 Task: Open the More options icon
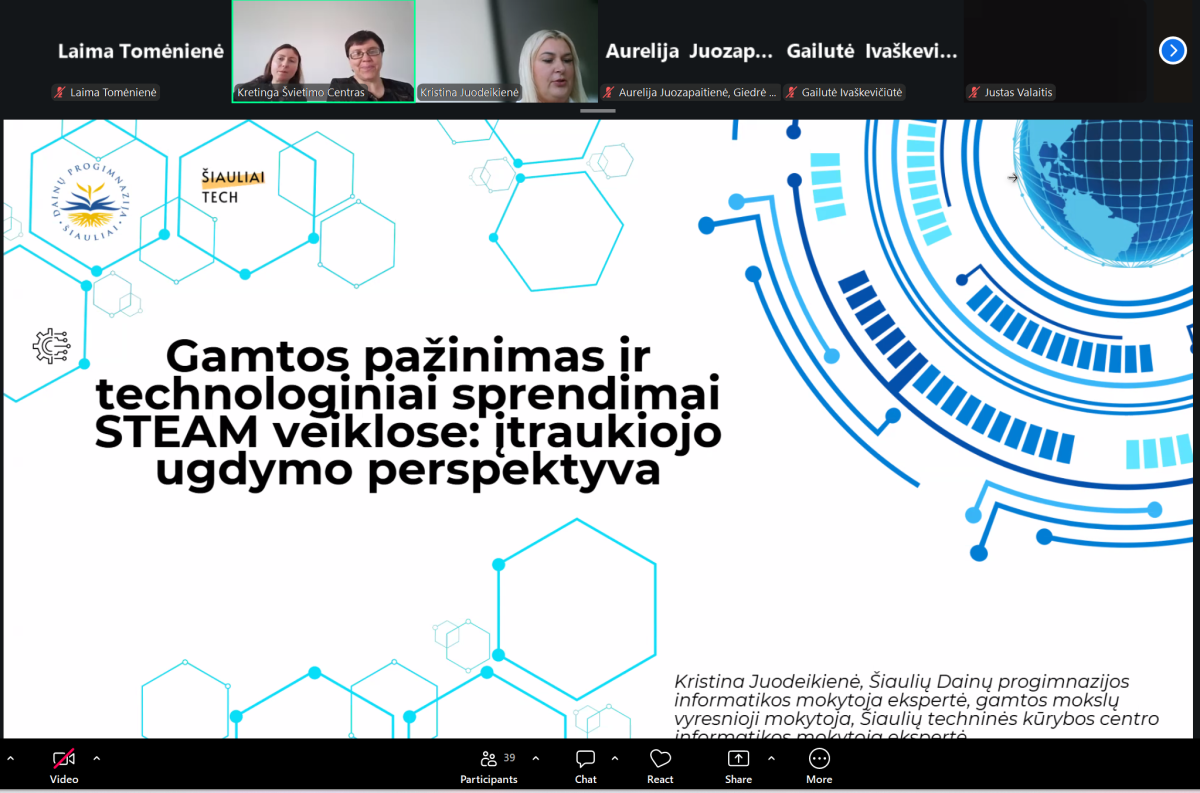coord(819,759)
